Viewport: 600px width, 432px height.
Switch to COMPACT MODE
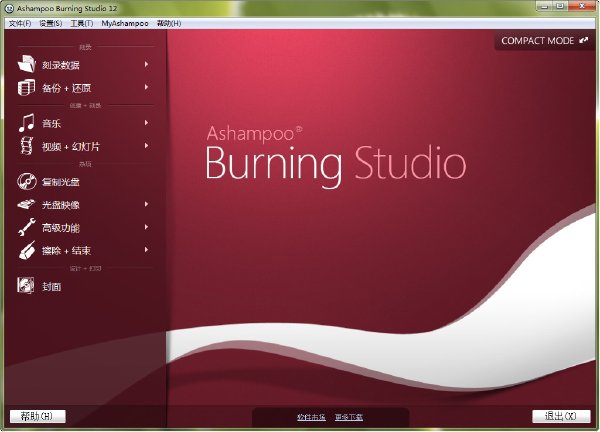point(544,41)
